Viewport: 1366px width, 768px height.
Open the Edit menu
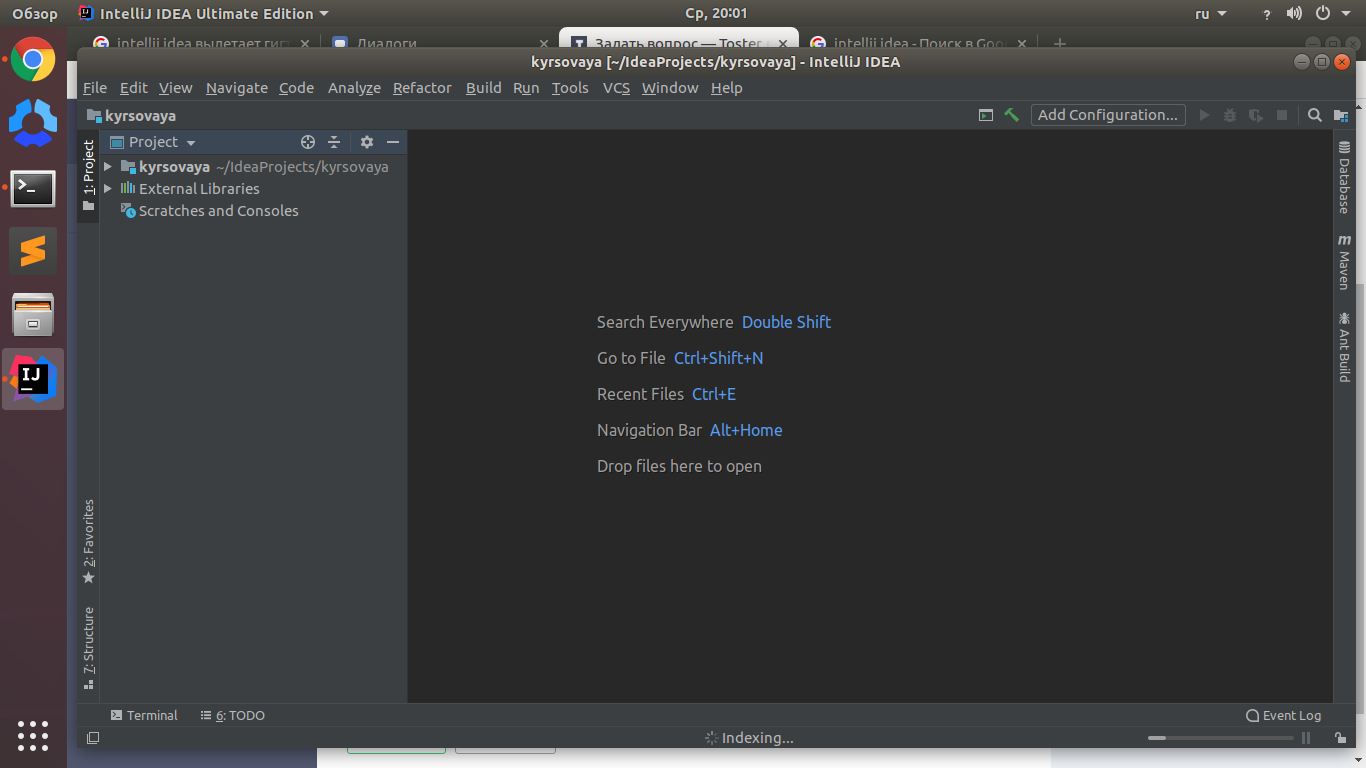(133, 88)
